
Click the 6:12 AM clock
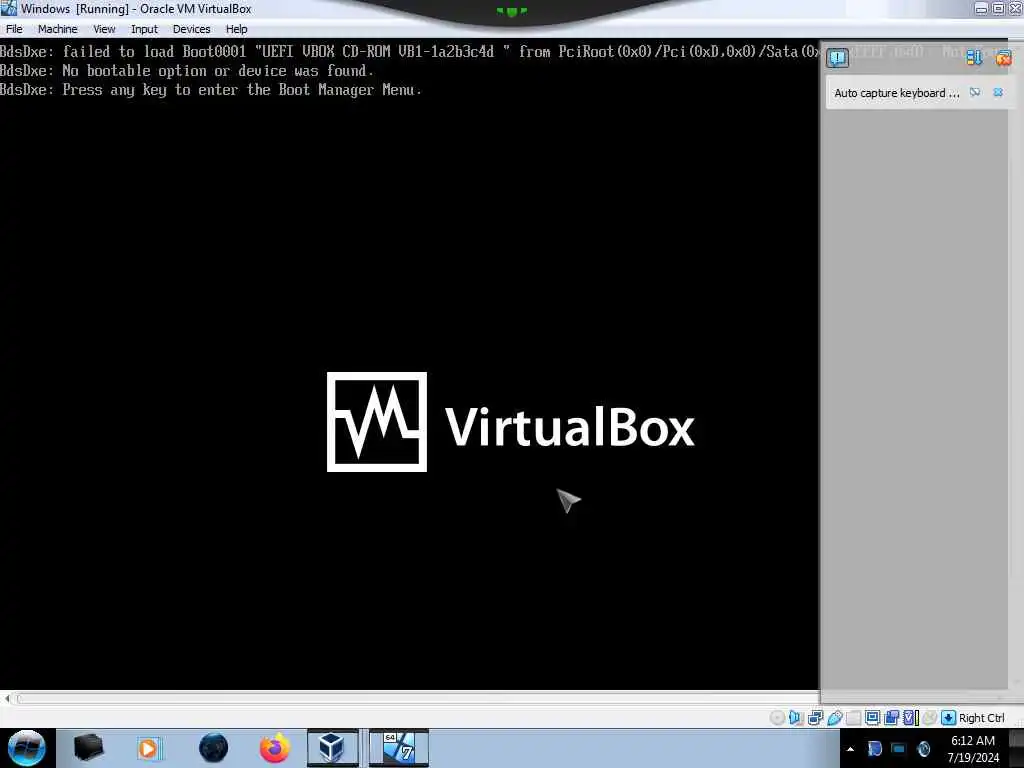pos(972,741)
